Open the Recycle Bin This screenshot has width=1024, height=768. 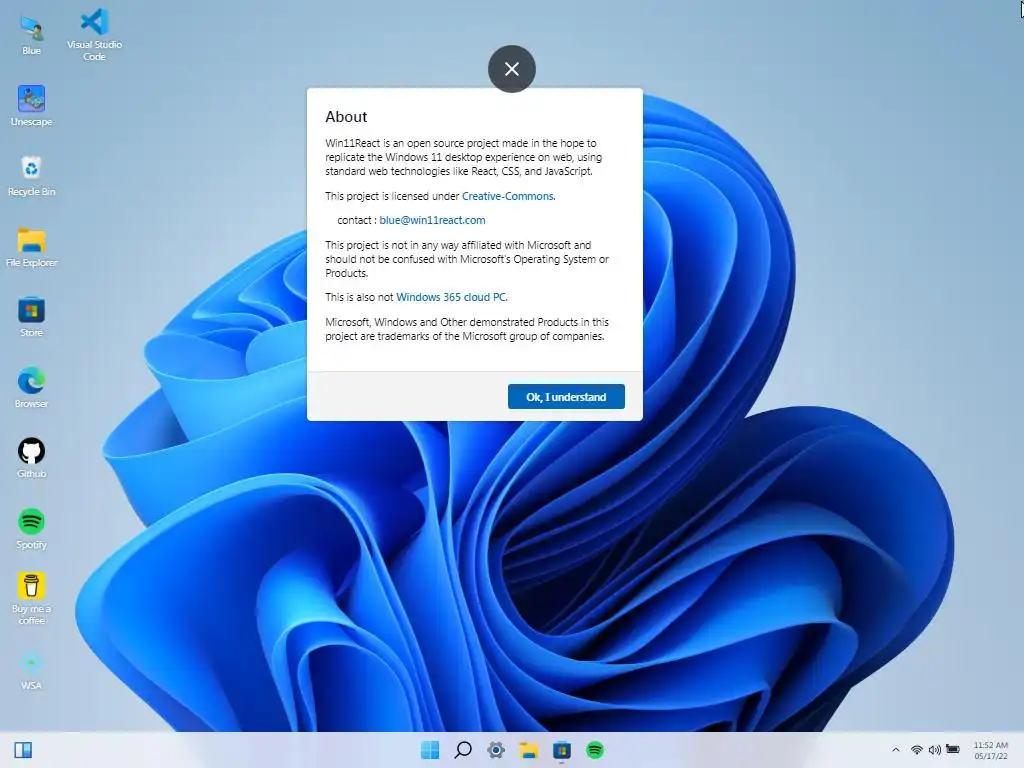pos(31,176)
